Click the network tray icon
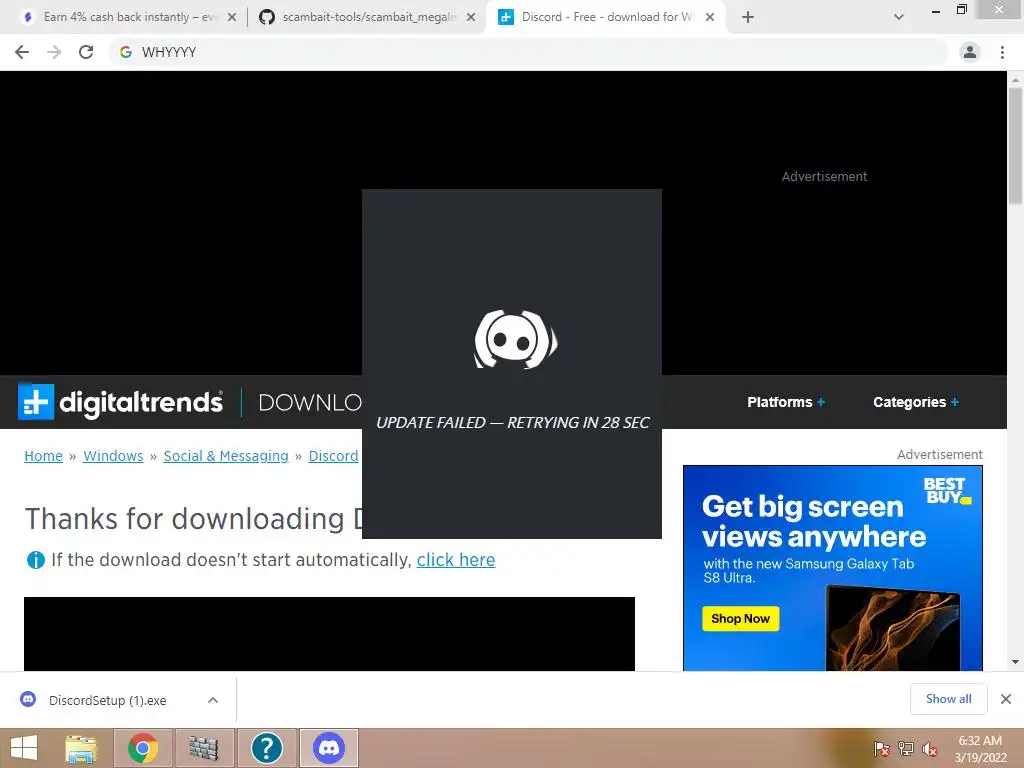The width and height of the screenshot is (1024, 768). click(906, 749)
